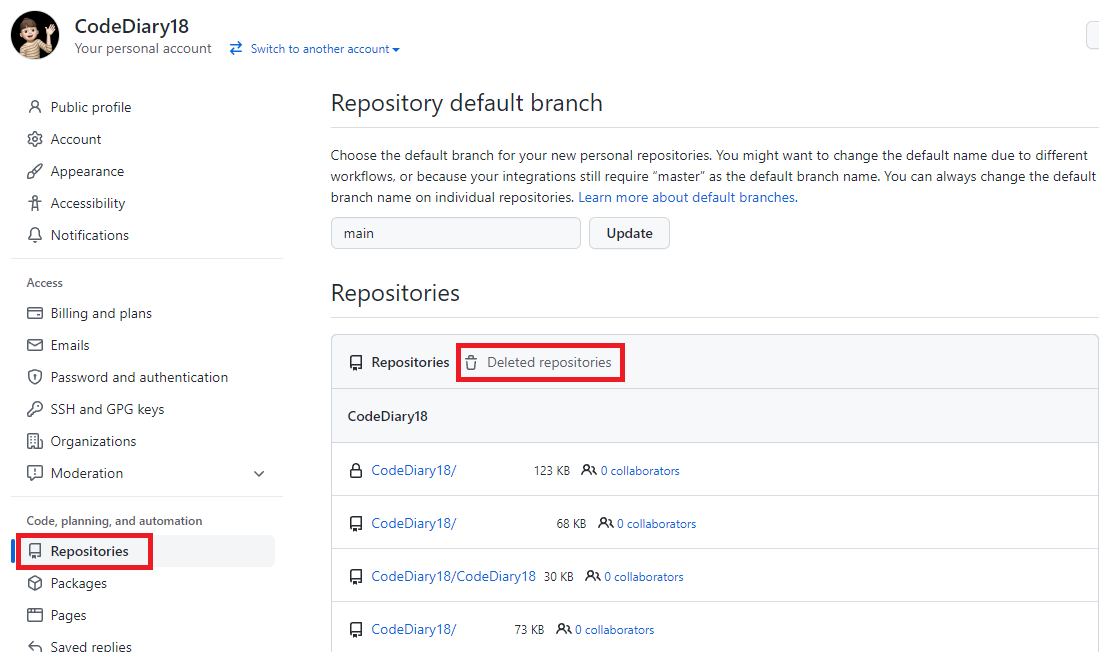Click the Notifications bell icon
Image resolution: width=1099 pixels, height=652 pixels.
tap(34, 236)
